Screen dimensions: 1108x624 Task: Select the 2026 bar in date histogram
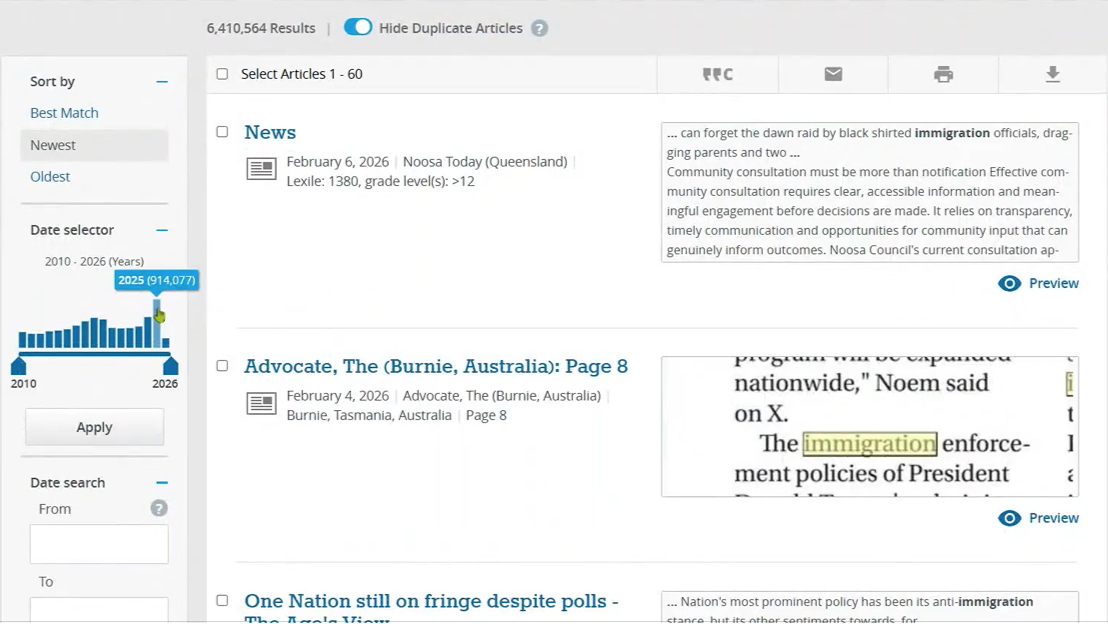tap(166, 343)
